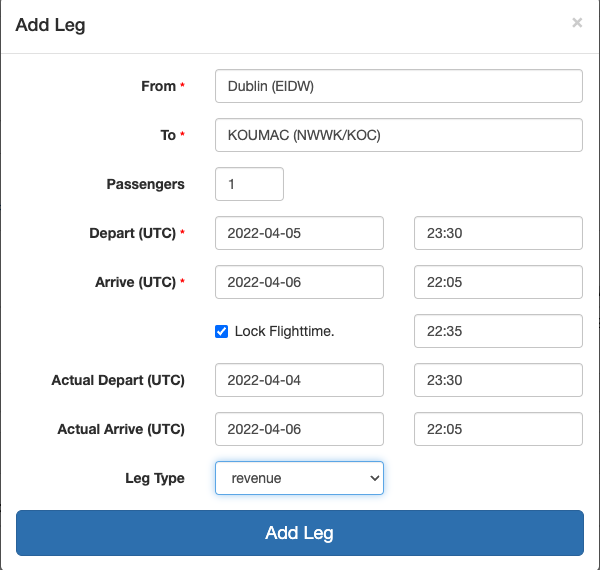This screenshot has width=600, height=570.
Task: Click the Actual Arrive (UTC) date field
Action: point(299,429)
